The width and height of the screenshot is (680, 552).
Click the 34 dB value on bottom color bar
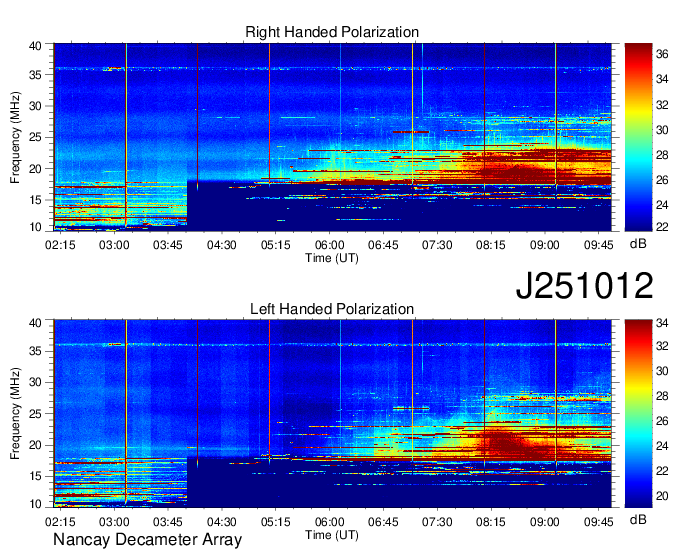coord(663,323)
